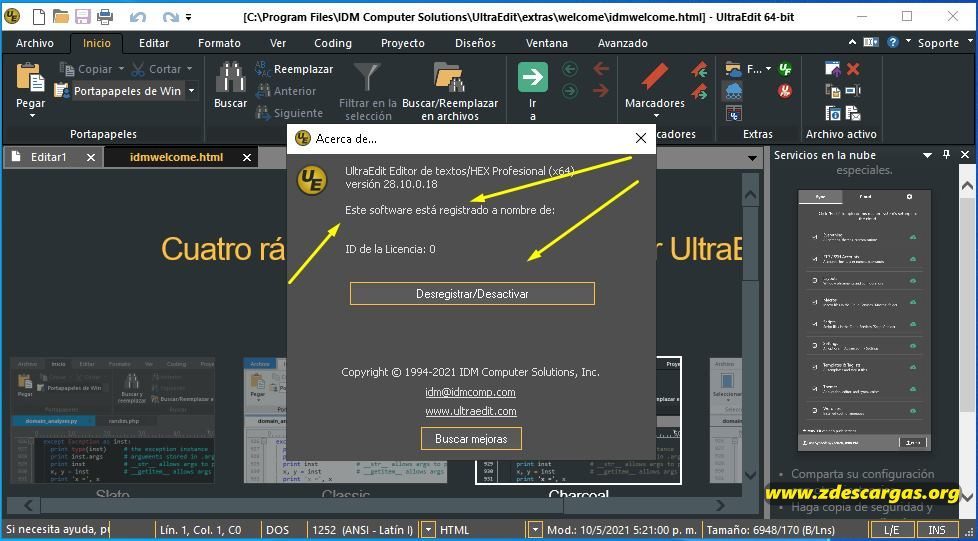Toggle the L/E read/write status button
The image size is (978, 541).
(891, 530)
